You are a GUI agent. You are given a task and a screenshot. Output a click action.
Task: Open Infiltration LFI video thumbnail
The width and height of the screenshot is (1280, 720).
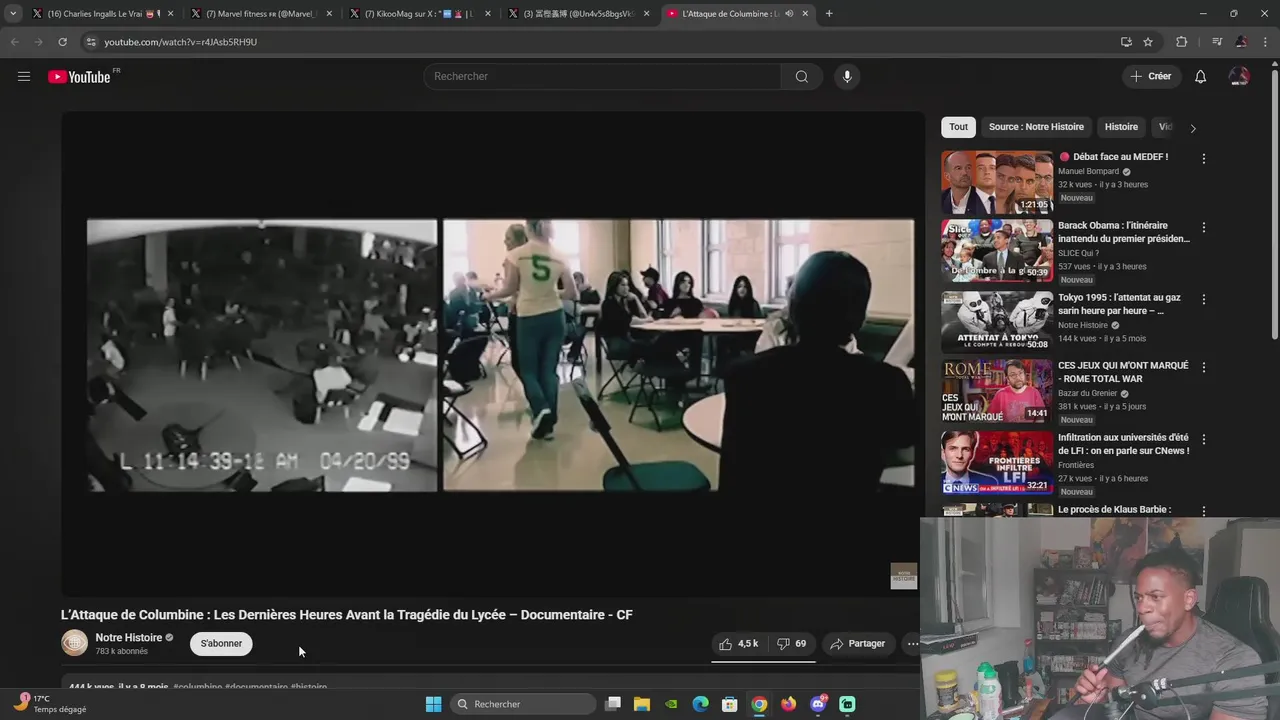click(x=997, y=463)
